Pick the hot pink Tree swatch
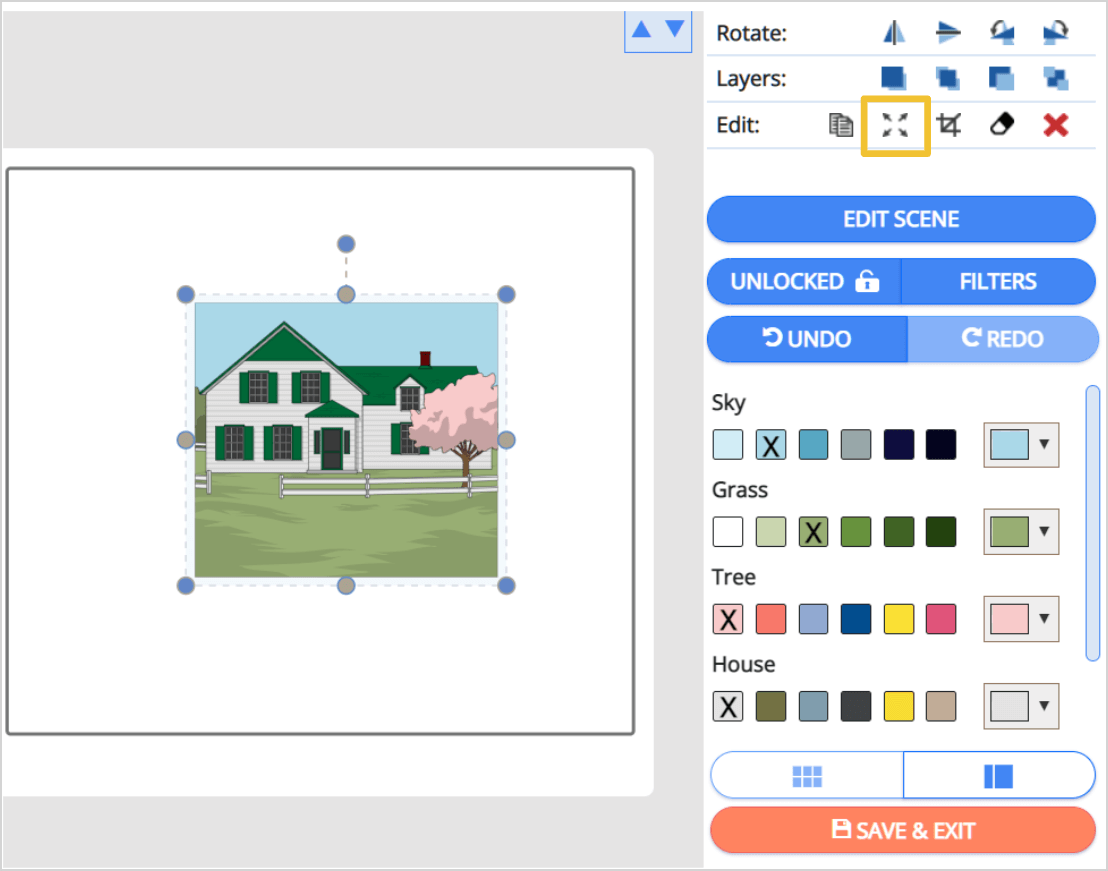The height and width of the screenshot is (871, 1108). click(x=941, y=619)
